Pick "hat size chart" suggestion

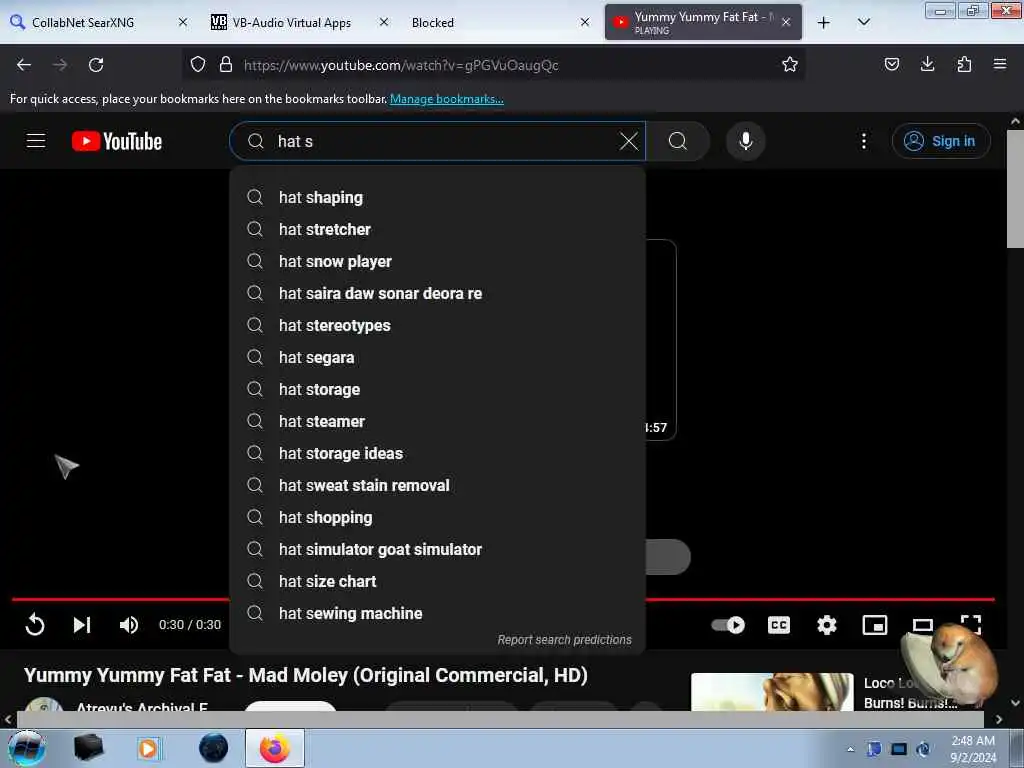pyautogui.click(x=438, y=581)
